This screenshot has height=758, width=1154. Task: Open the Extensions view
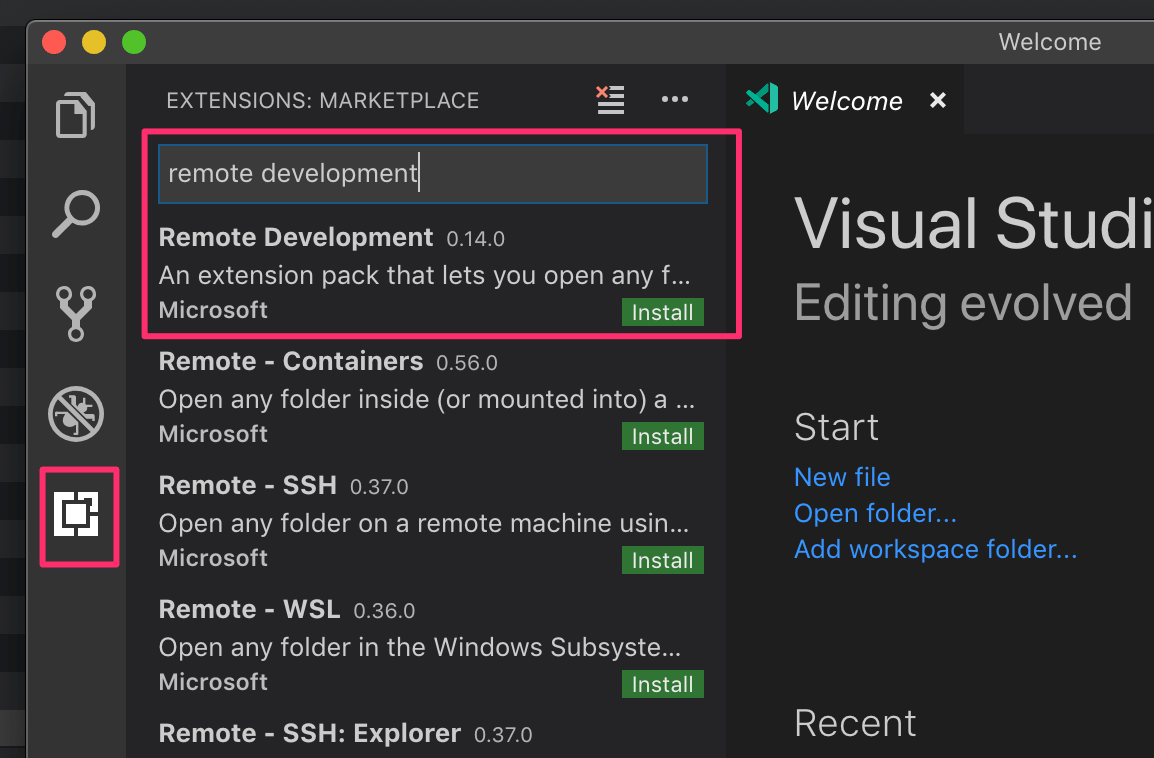[x=79, y=516]
